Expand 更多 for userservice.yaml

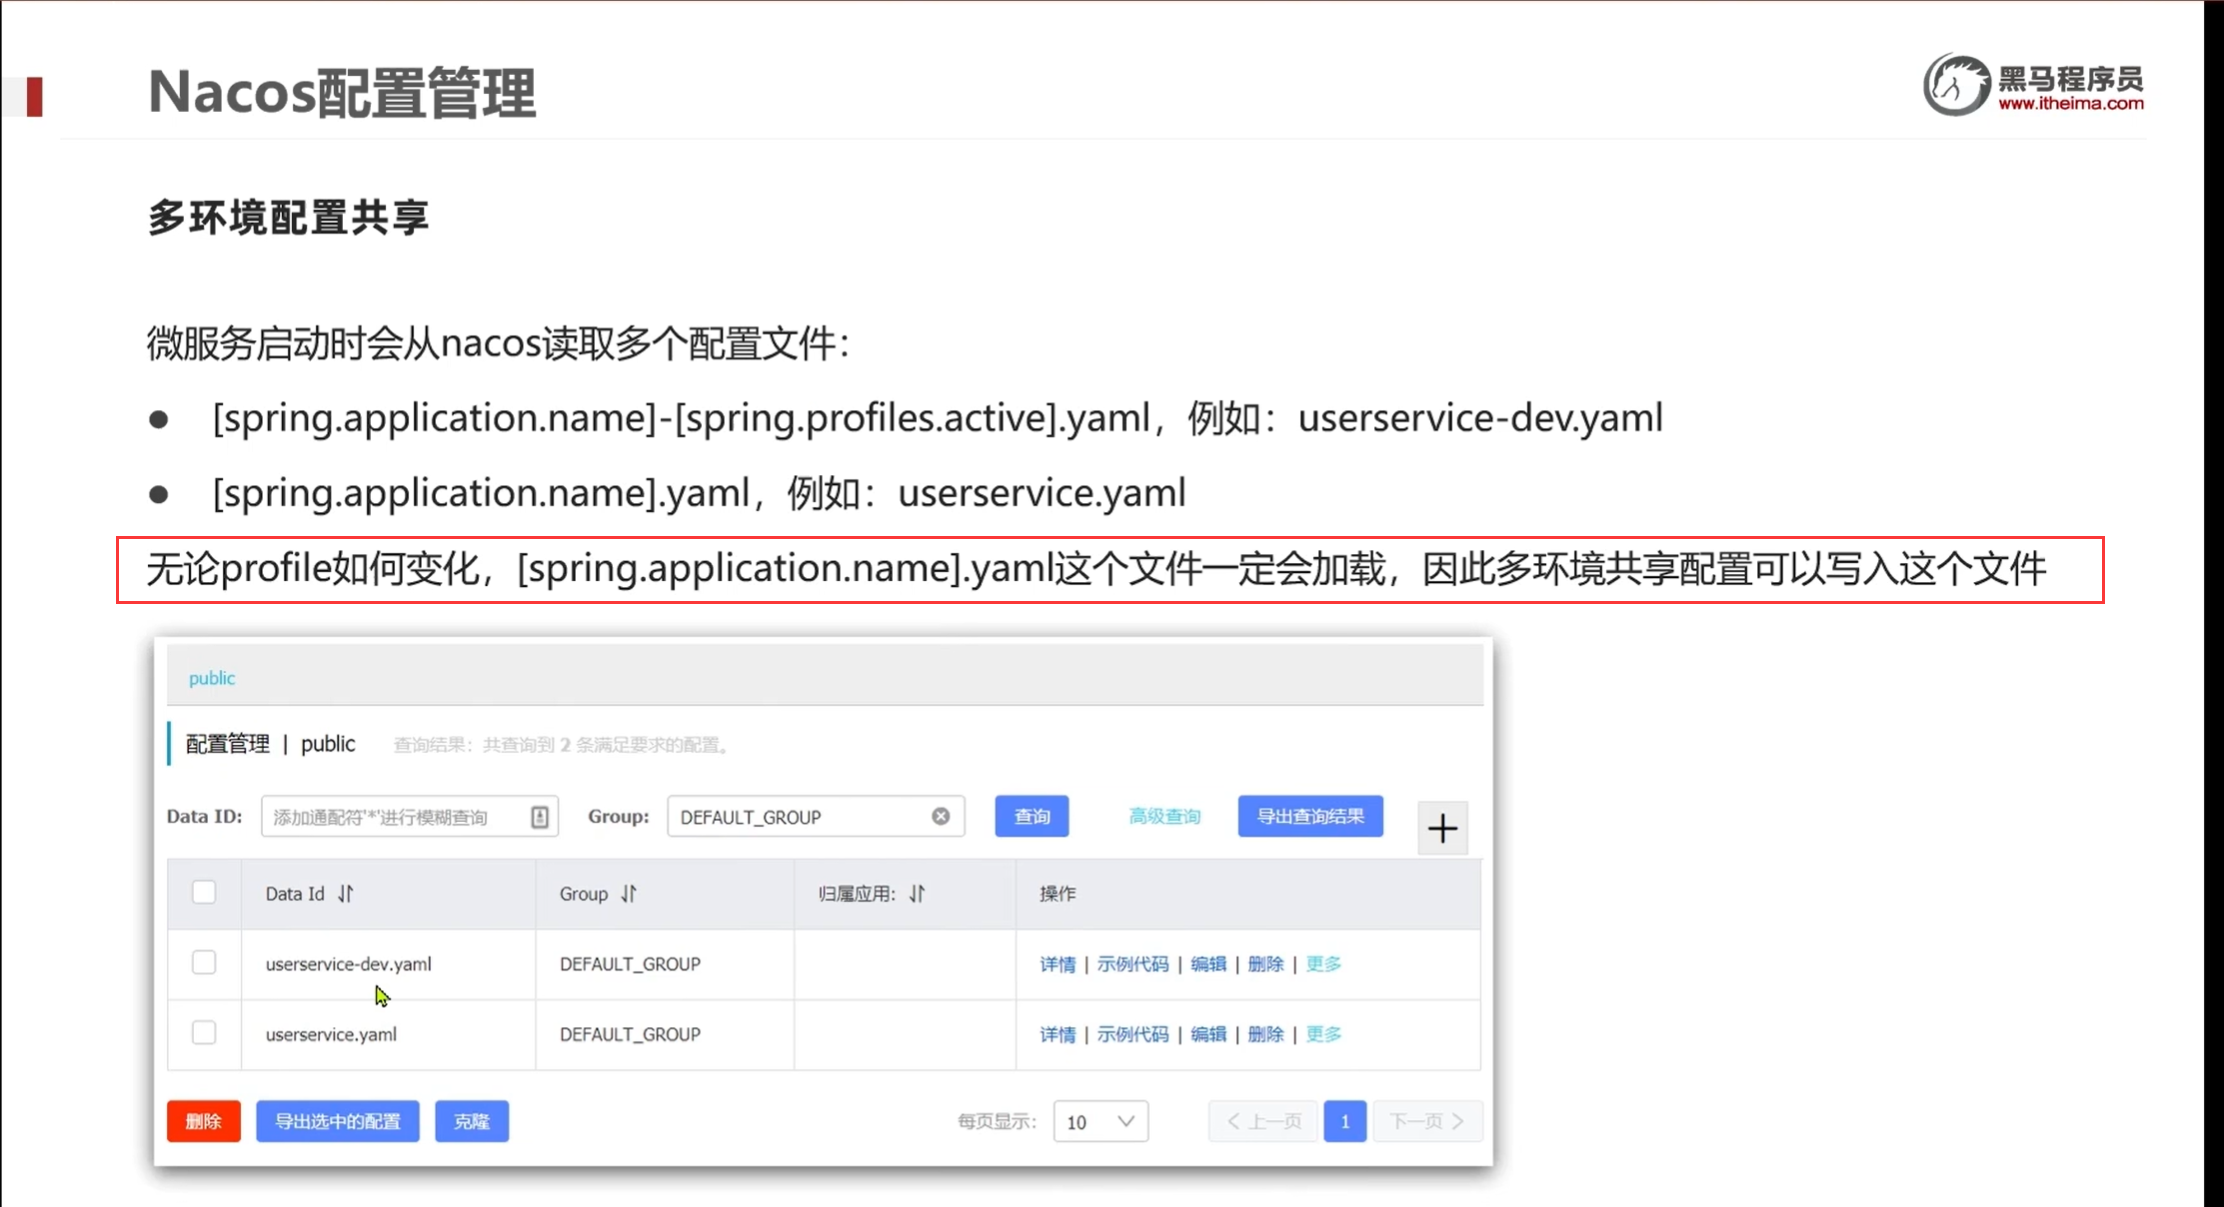click(x=1323, y=1034)
